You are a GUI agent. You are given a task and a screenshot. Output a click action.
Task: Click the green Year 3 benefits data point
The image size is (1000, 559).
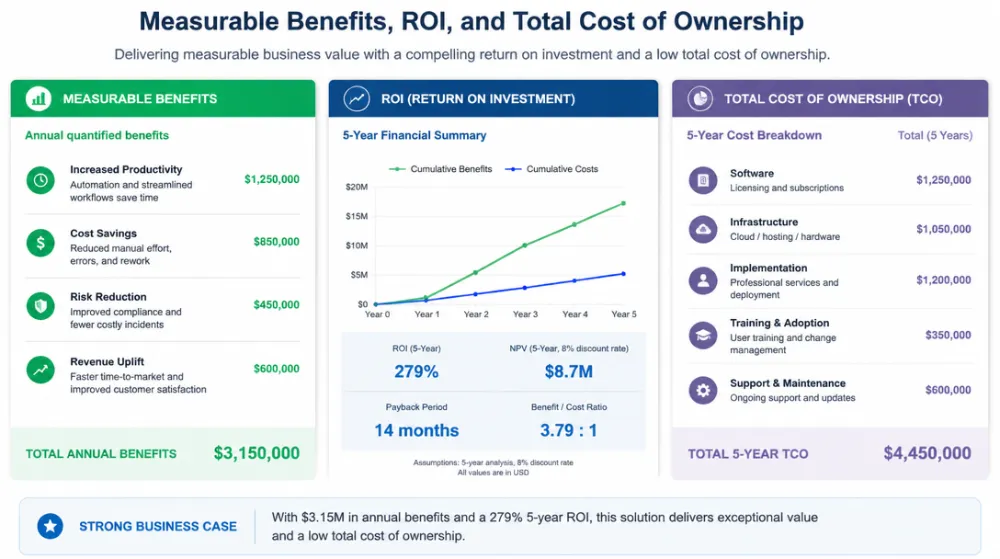click(525, 245)
